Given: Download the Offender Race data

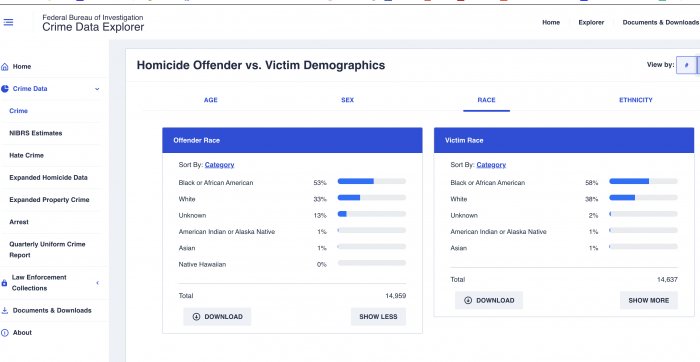Looking at the screenshot, I should [217, 316].
